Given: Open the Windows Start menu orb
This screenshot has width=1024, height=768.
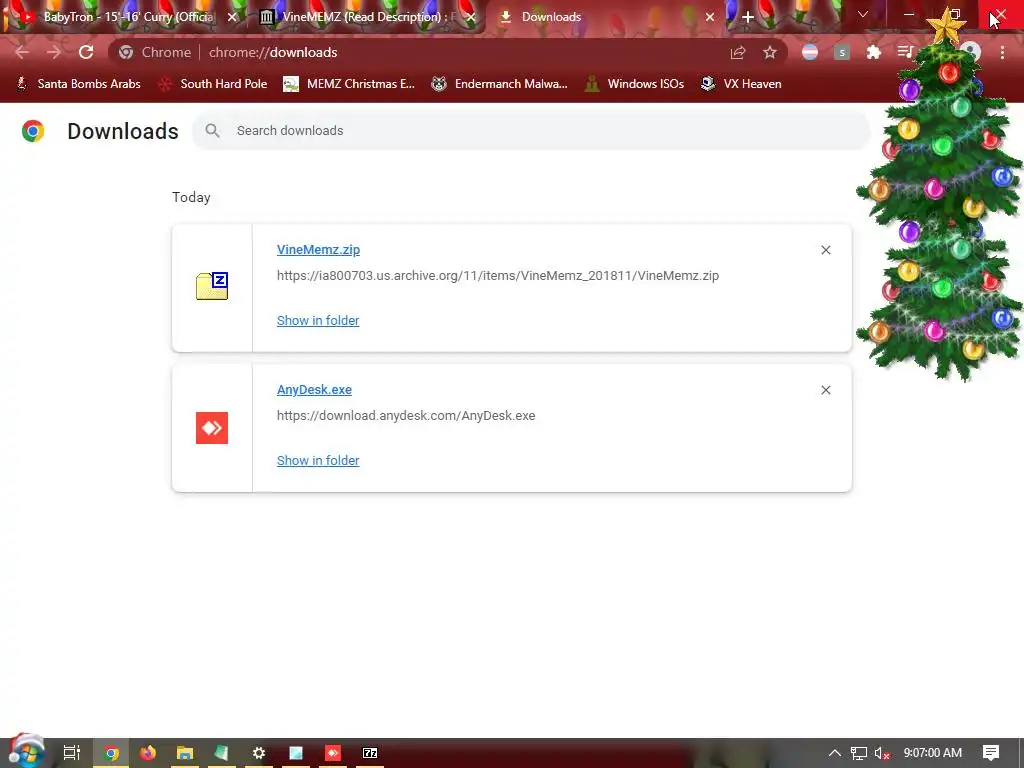Looking at the screenshot, I should pos(26,752).
